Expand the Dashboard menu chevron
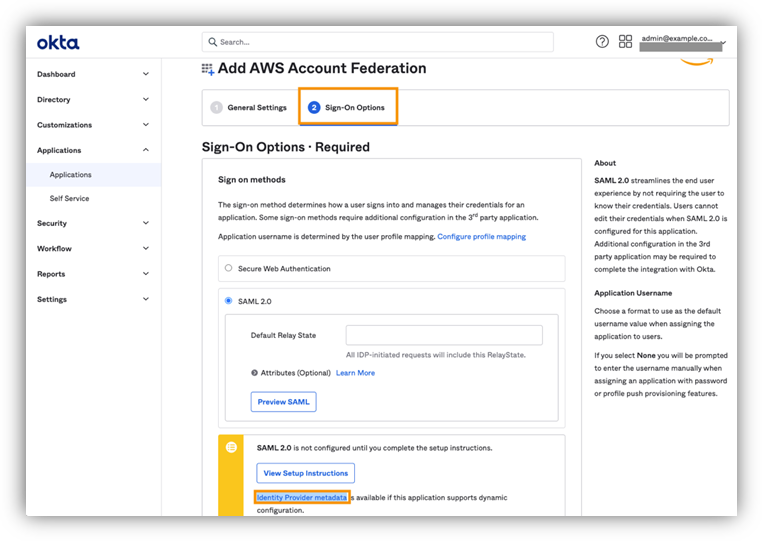 click(x=146, y=74)
